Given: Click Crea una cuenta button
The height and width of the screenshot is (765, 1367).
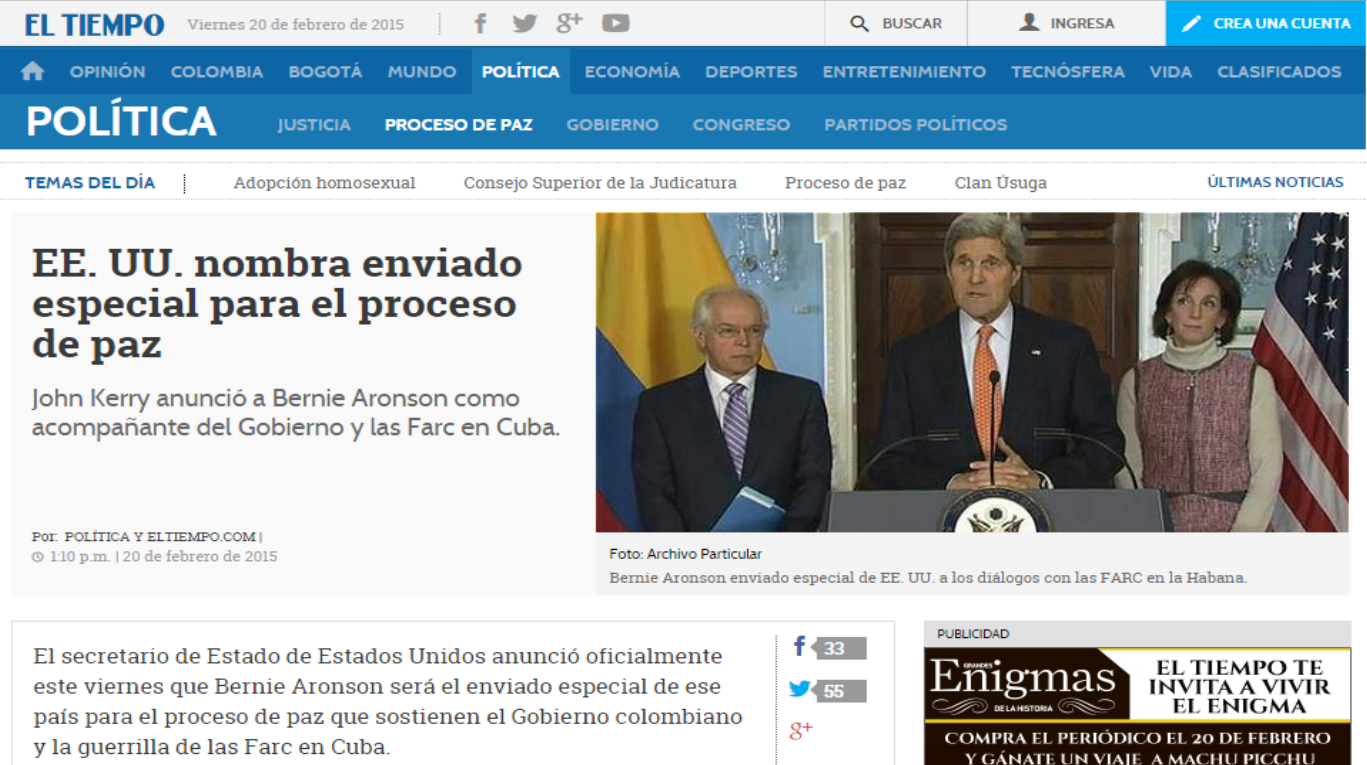Looking at the screenshot, I should click(x=1266, y=23).
